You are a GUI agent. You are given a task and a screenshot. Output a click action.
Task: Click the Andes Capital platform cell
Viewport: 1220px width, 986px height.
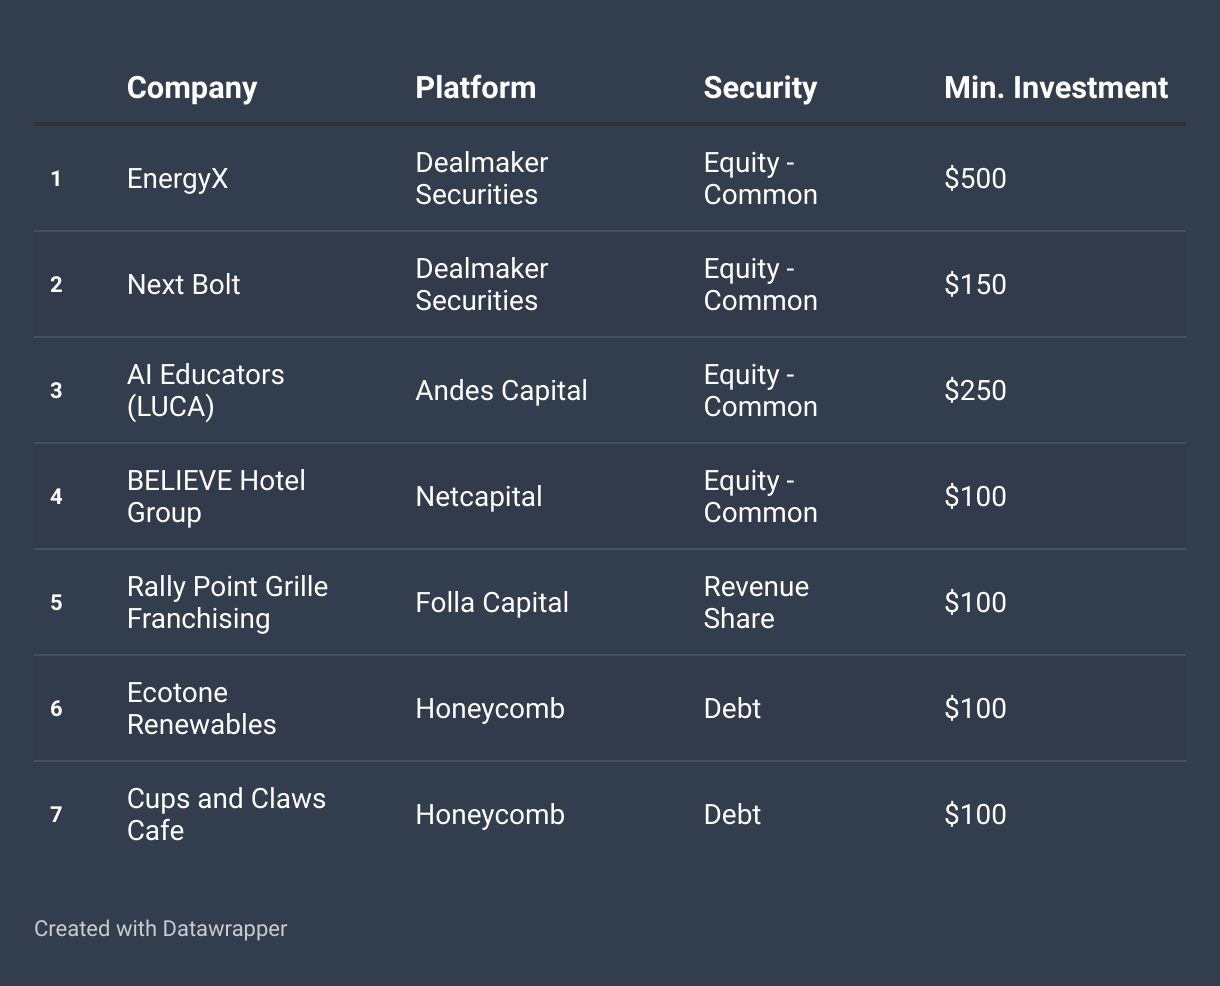501,391
